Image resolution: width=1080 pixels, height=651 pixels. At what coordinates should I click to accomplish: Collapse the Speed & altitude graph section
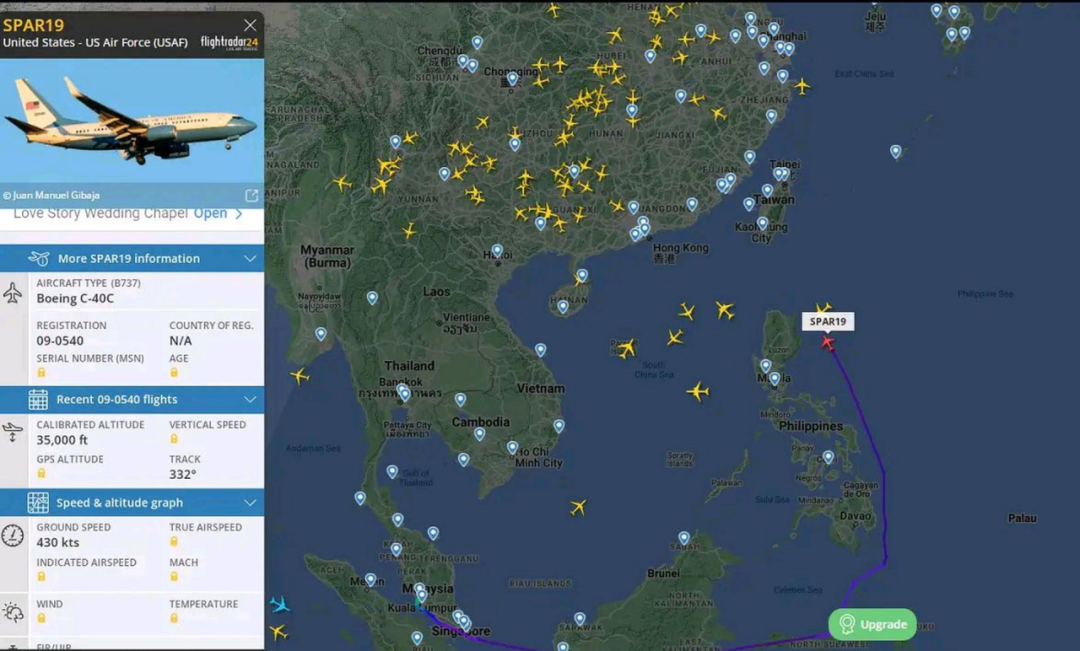(x=252, y=502)
